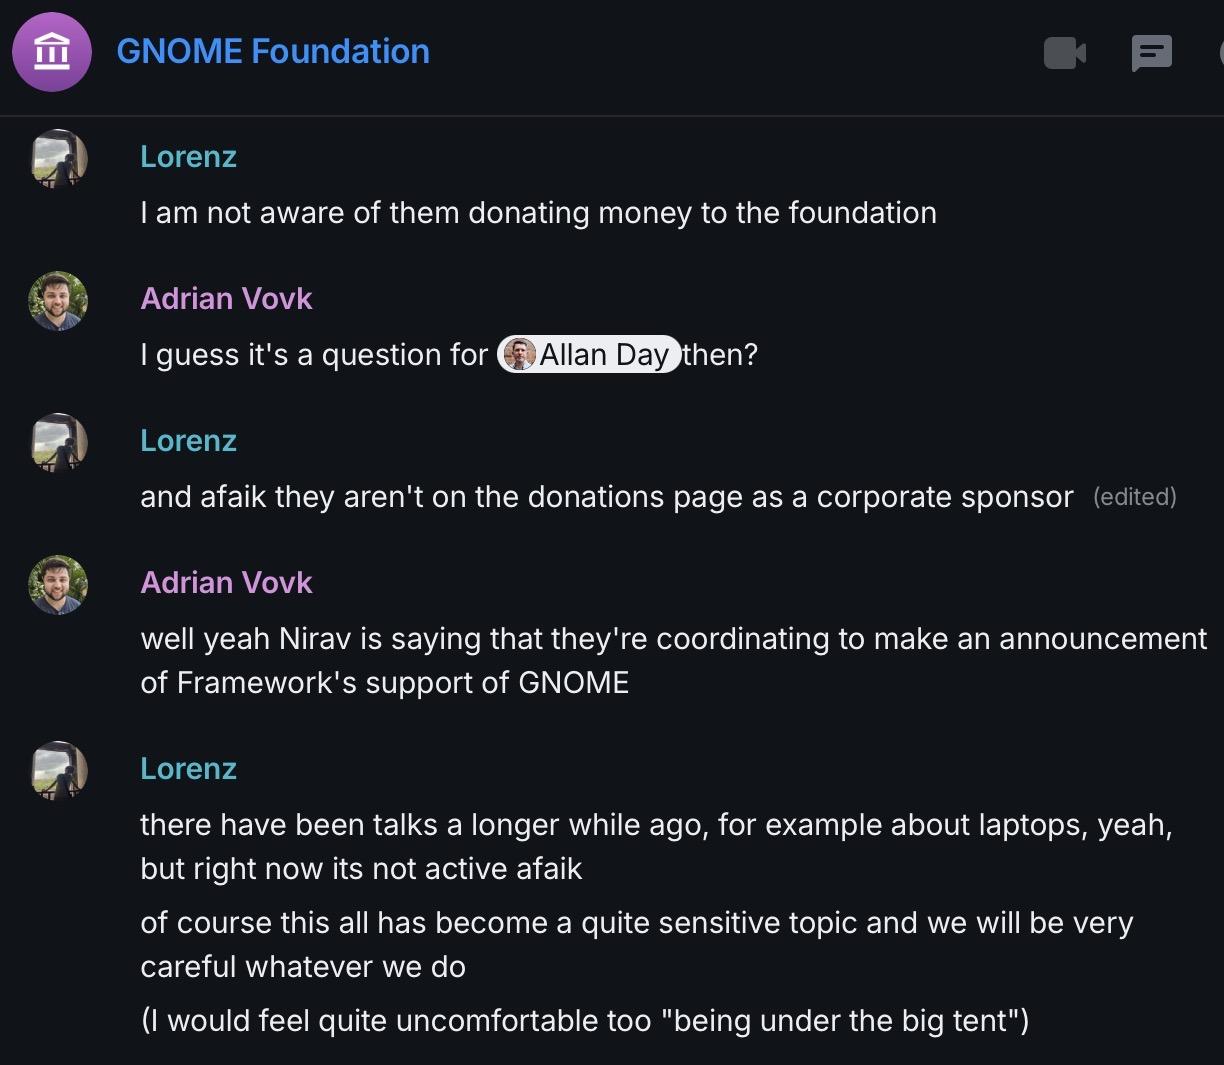Image resolution: width=1224 pixels, height=1065 pixels.
Task: Open the GNOME Foundation room name header
Action: [x=273, y=51]
